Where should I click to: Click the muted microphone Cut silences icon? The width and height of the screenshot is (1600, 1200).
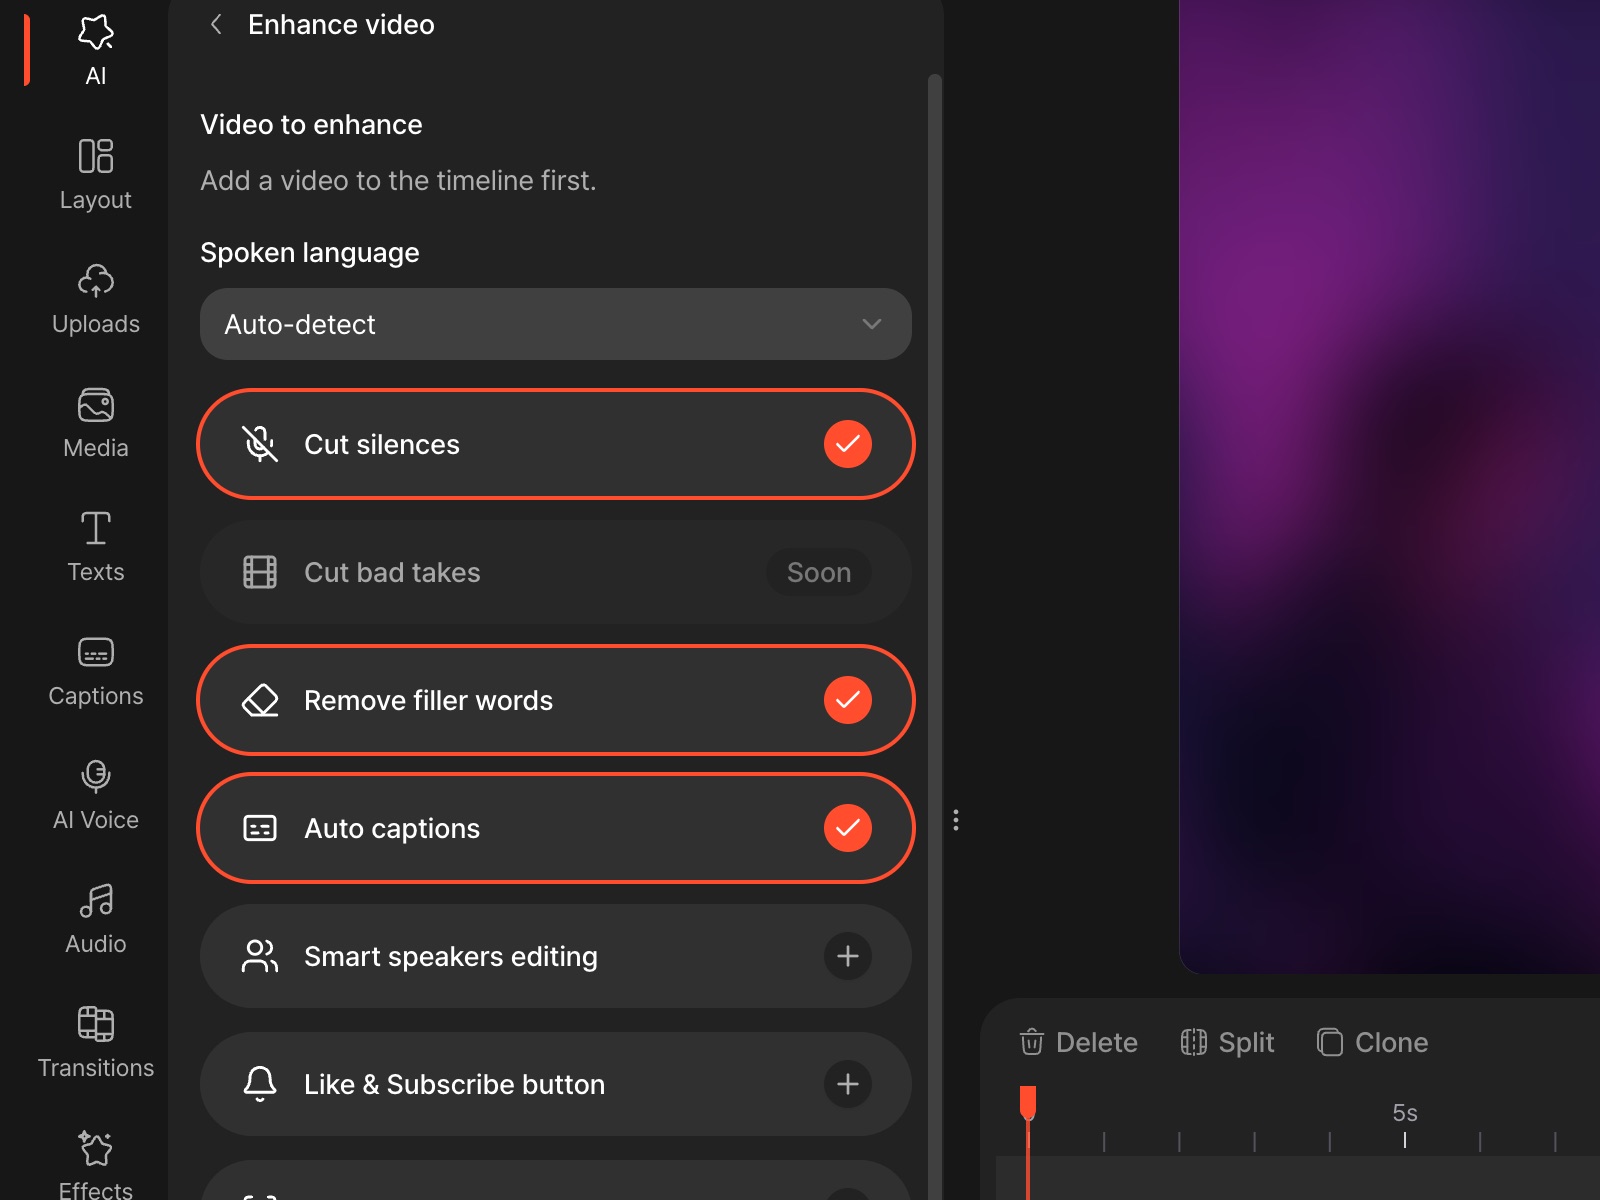pyautogui.click(x=260, y=444)
